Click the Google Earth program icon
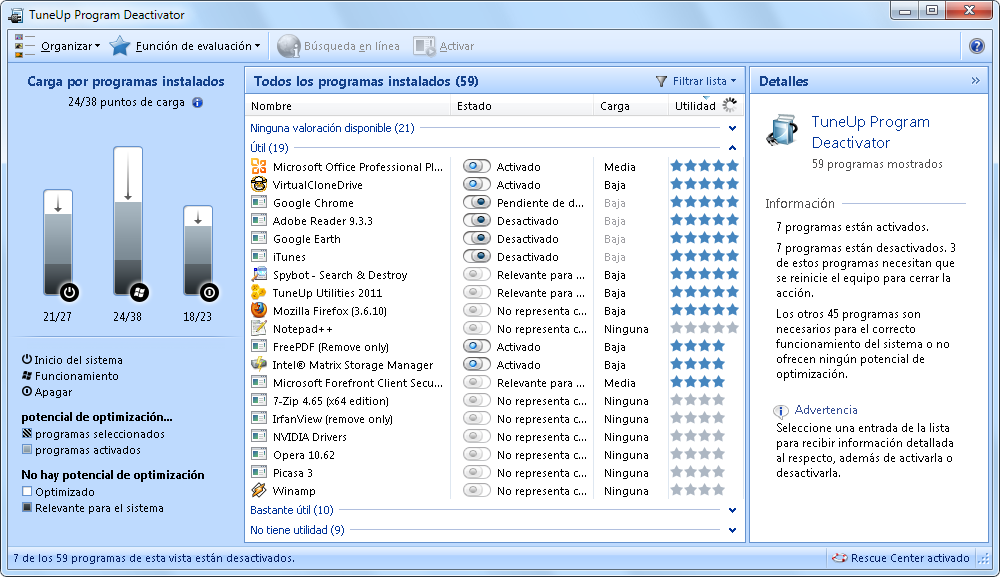The height and width of the screenshot is (577, 1000). pos(259,238)
